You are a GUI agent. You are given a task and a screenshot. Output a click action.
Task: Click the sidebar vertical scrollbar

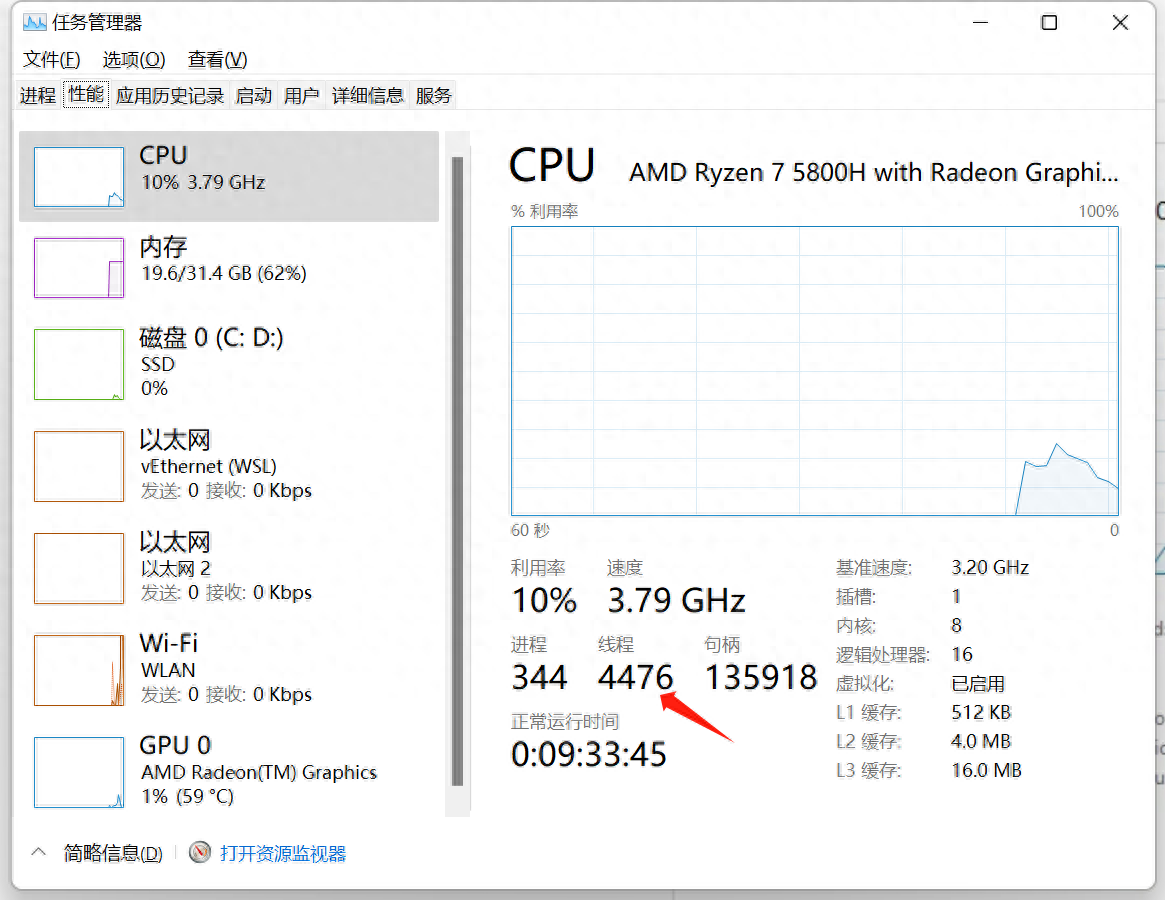point(458,472)
